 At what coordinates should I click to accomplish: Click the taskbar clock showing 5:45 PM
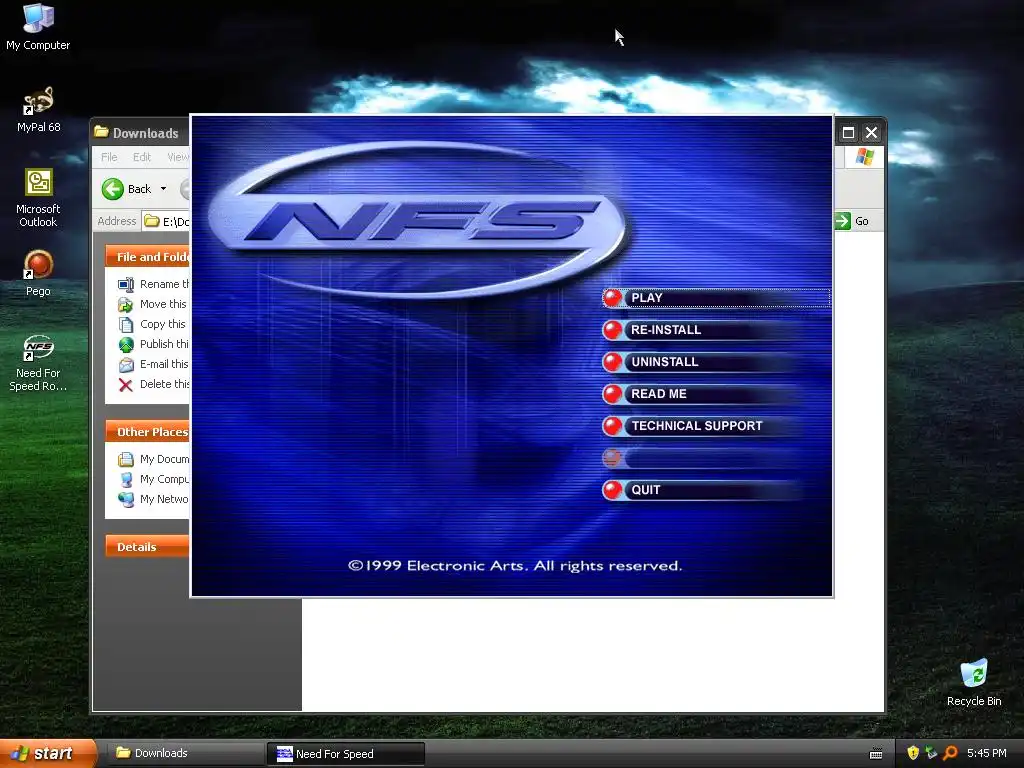click(987, 754)
